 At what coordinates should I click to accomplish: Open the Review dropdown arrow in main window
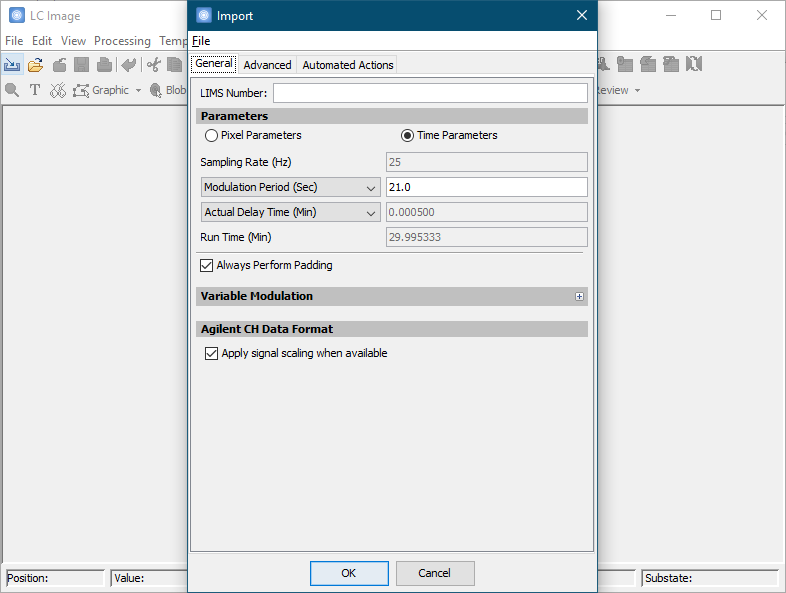(638, 91)
